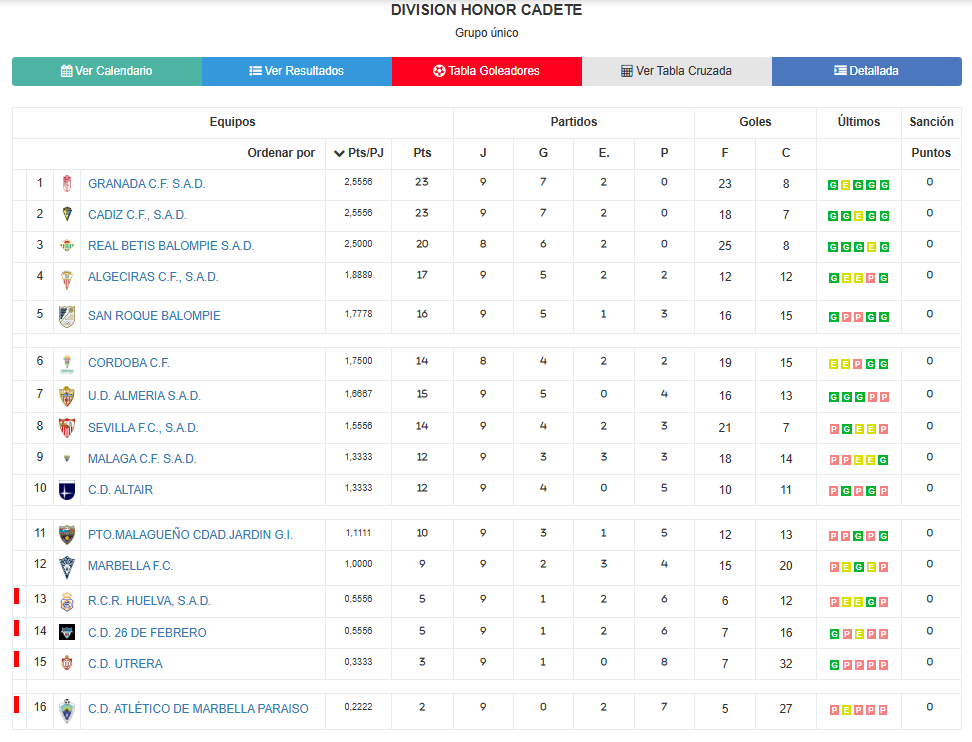Viewport: 972px width, 742px height.
Task: Click Atlético de Marbella Paraiso crest icon
Action: (67, 710)
